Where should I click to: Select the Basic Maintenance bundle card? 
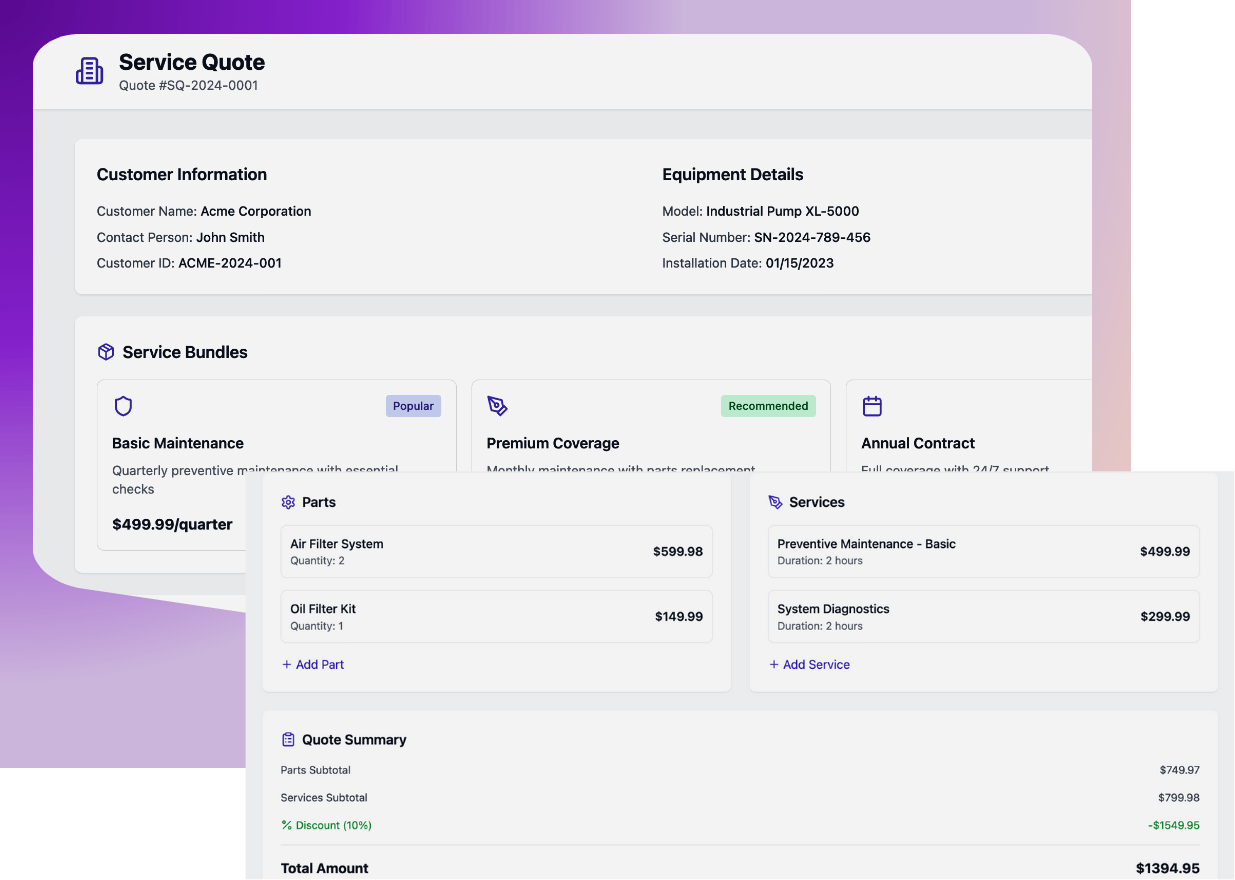point(277,465)
